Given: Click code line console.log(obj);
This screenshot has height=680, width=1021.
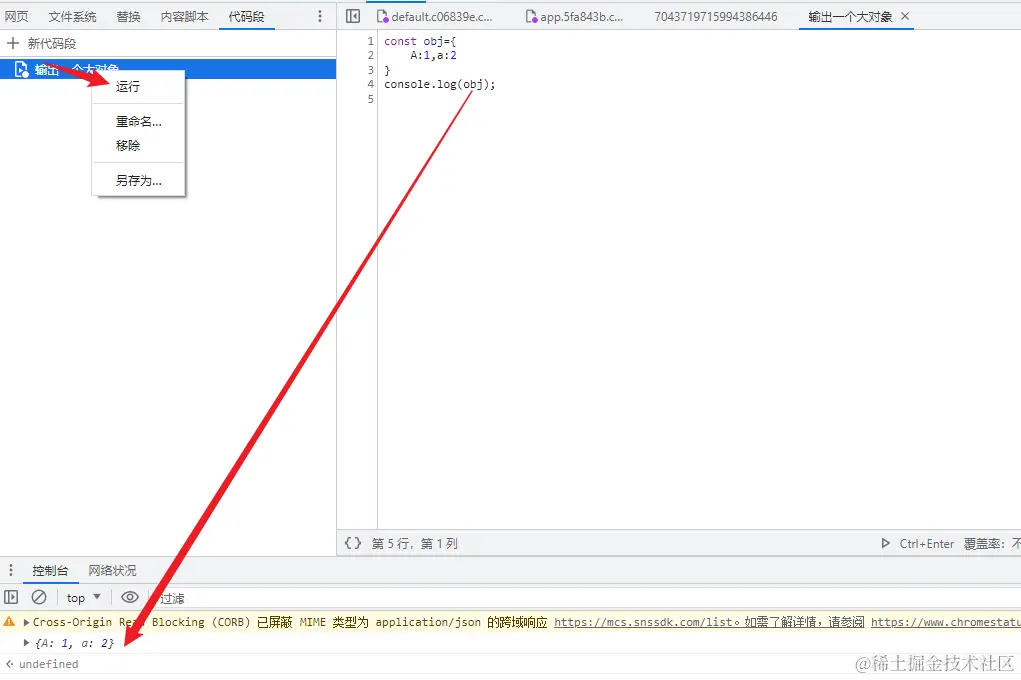Looking at the screenshot, I should (440, 85).
